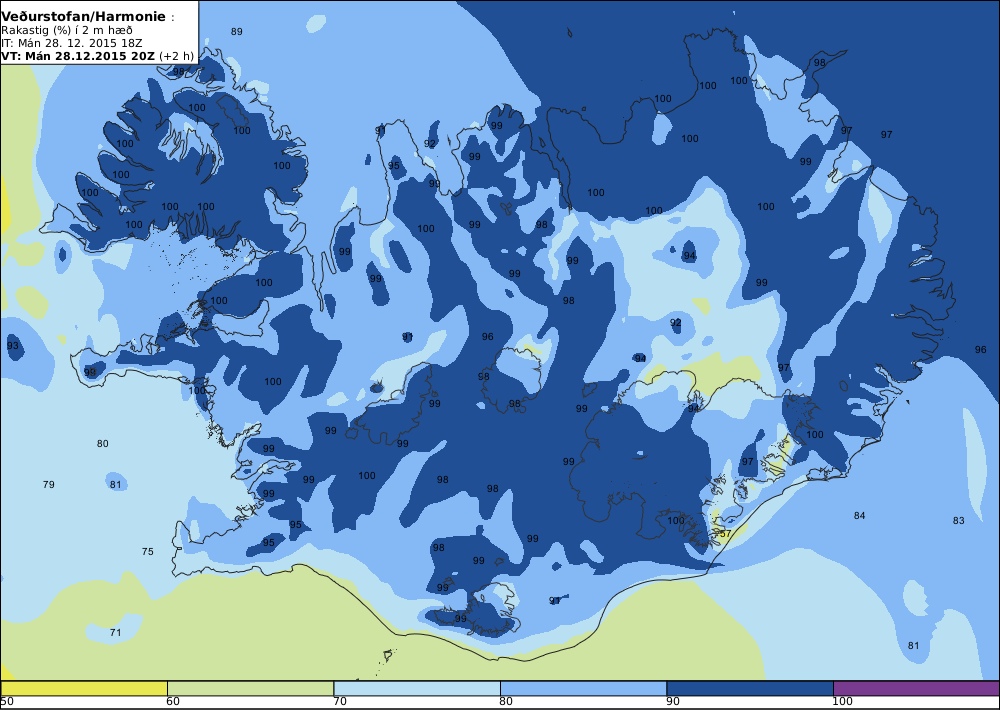Click the yellow 50–60 legend color segment
The width and height of the screenshot is (1000, 710).
(x=84, y=688)
